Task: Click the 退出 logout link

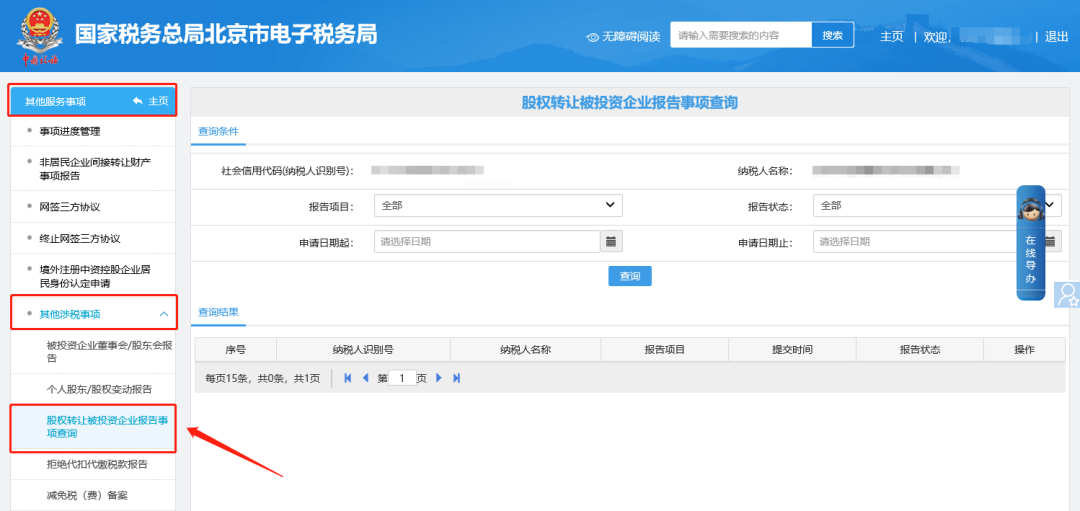Action: tap(1056, 36)
